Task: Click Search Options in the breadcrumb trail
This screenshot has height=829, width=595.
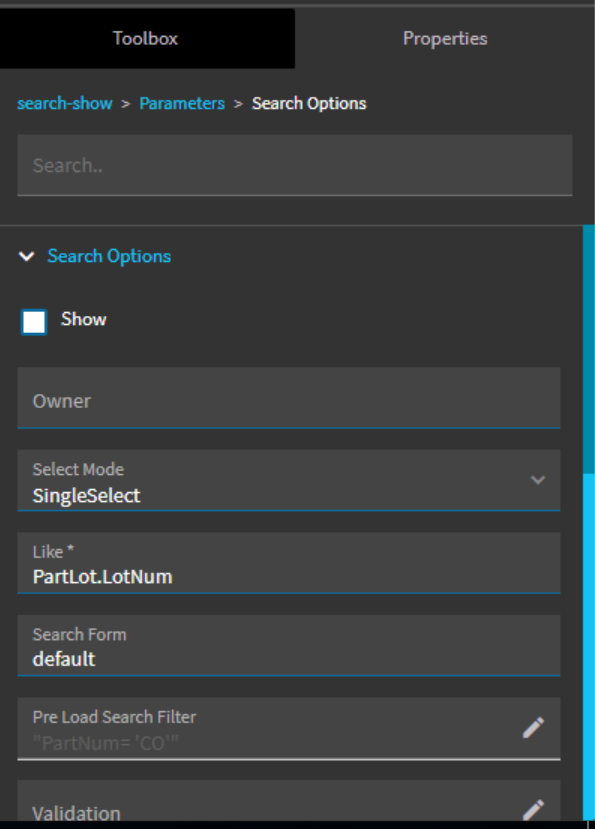Action: pyautogui.click(x=308, y=102)
